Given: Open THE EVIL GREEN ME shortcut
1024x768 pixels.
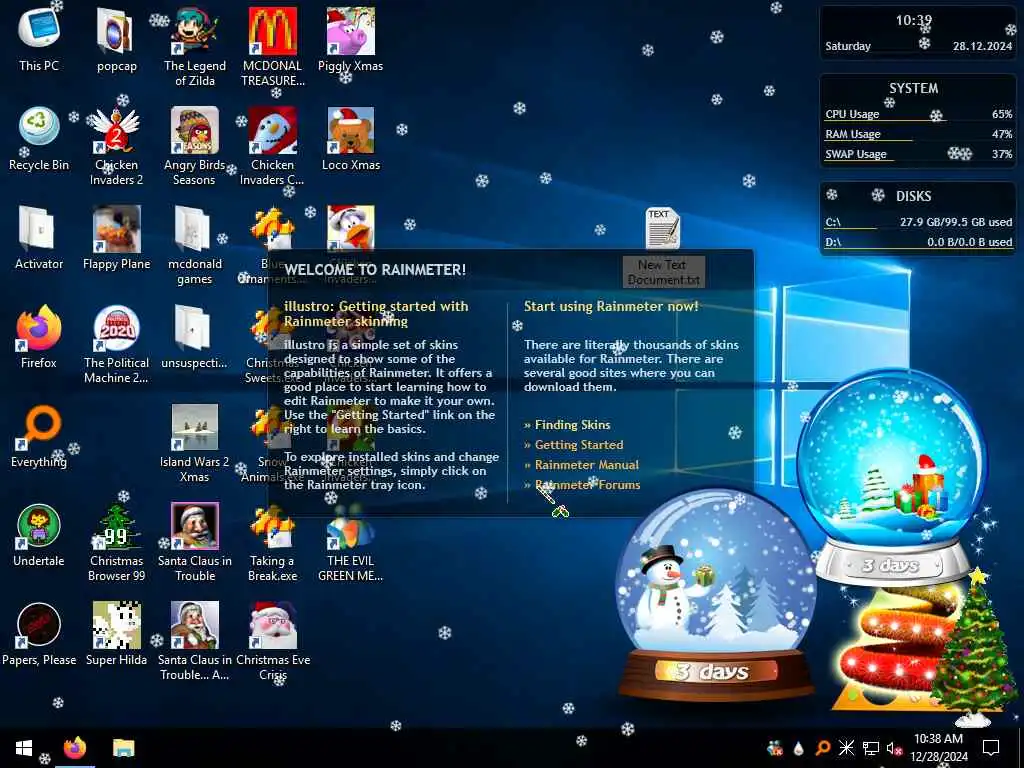Looking at the screenshot, I should (x=351, y=541).
